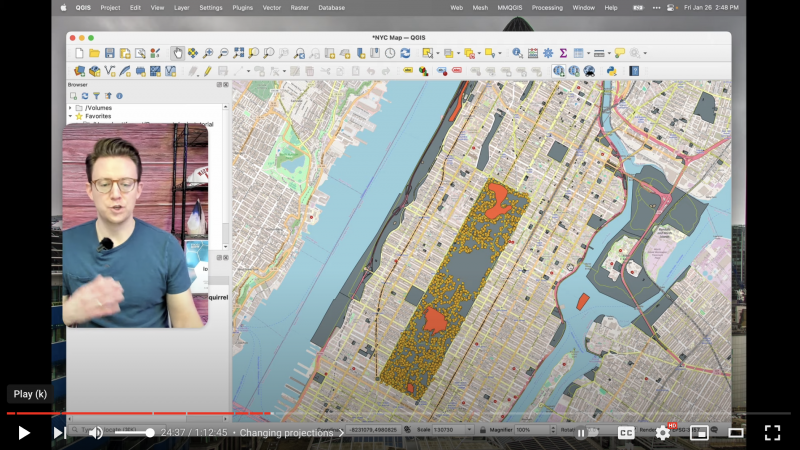Toggle the YouTube autoplay switch
800x450 pixels.
pos(585,433)
